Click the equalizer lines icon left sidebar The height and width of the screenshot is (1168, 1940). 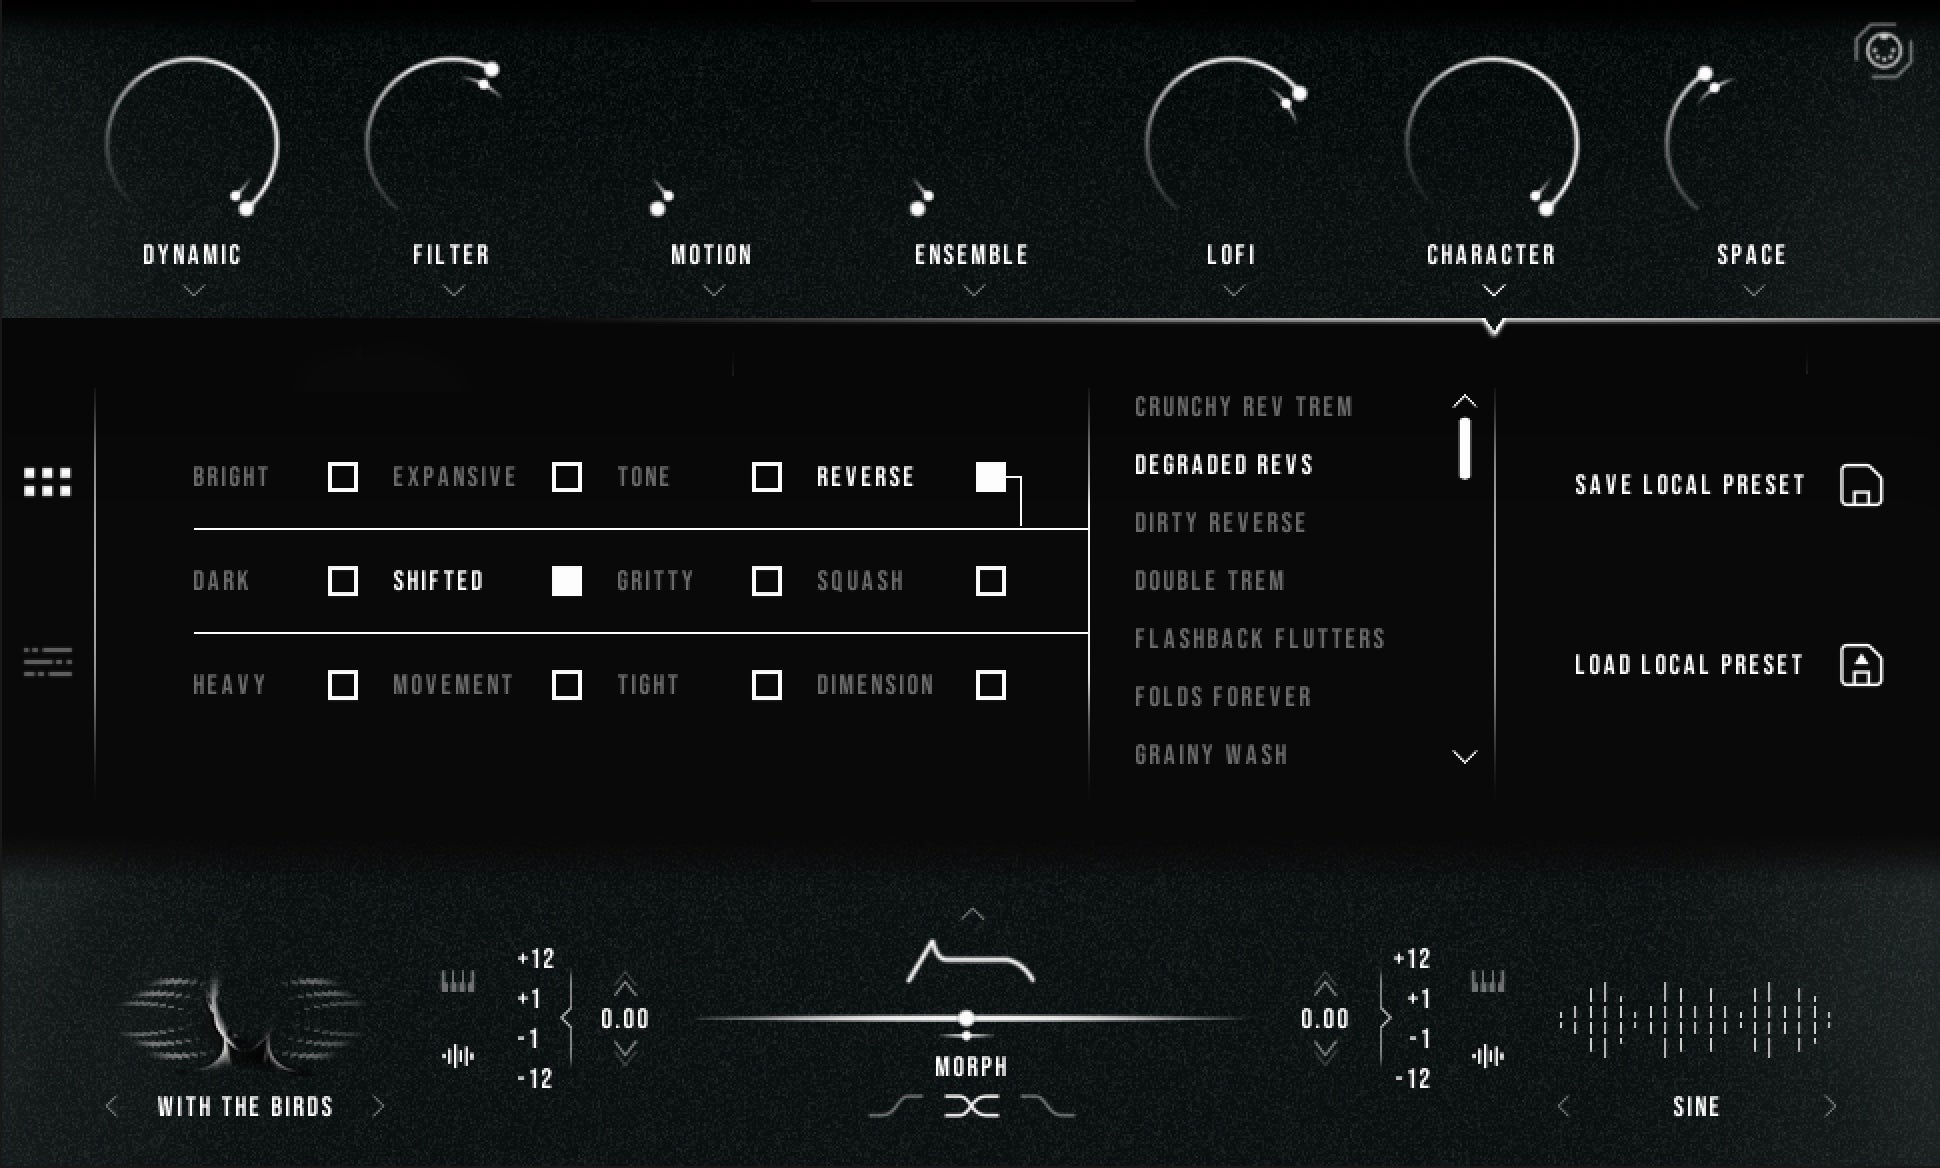tap(48, 662)
